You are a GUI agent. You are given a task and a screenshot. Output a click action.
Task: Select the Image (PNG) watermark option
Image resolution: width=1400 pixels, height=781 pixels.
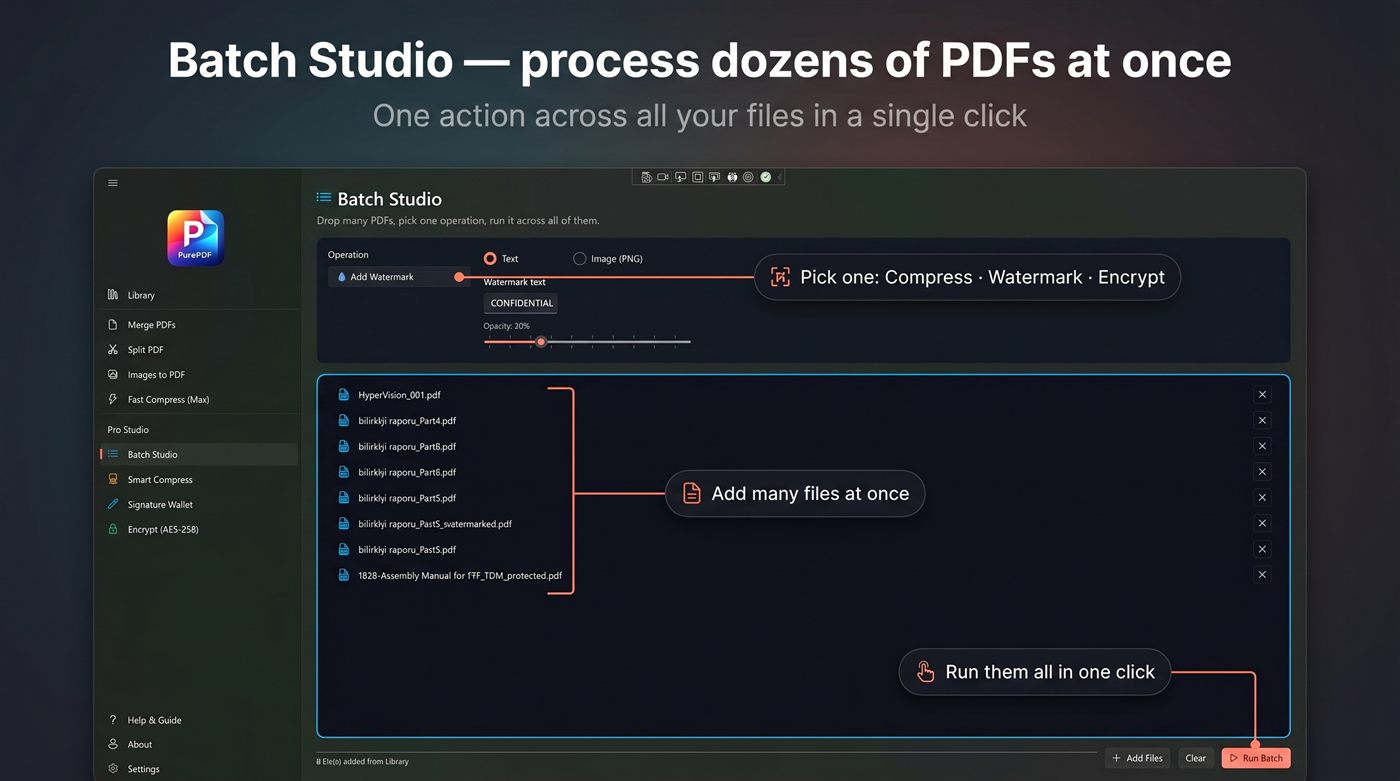[x=580, y=259]
